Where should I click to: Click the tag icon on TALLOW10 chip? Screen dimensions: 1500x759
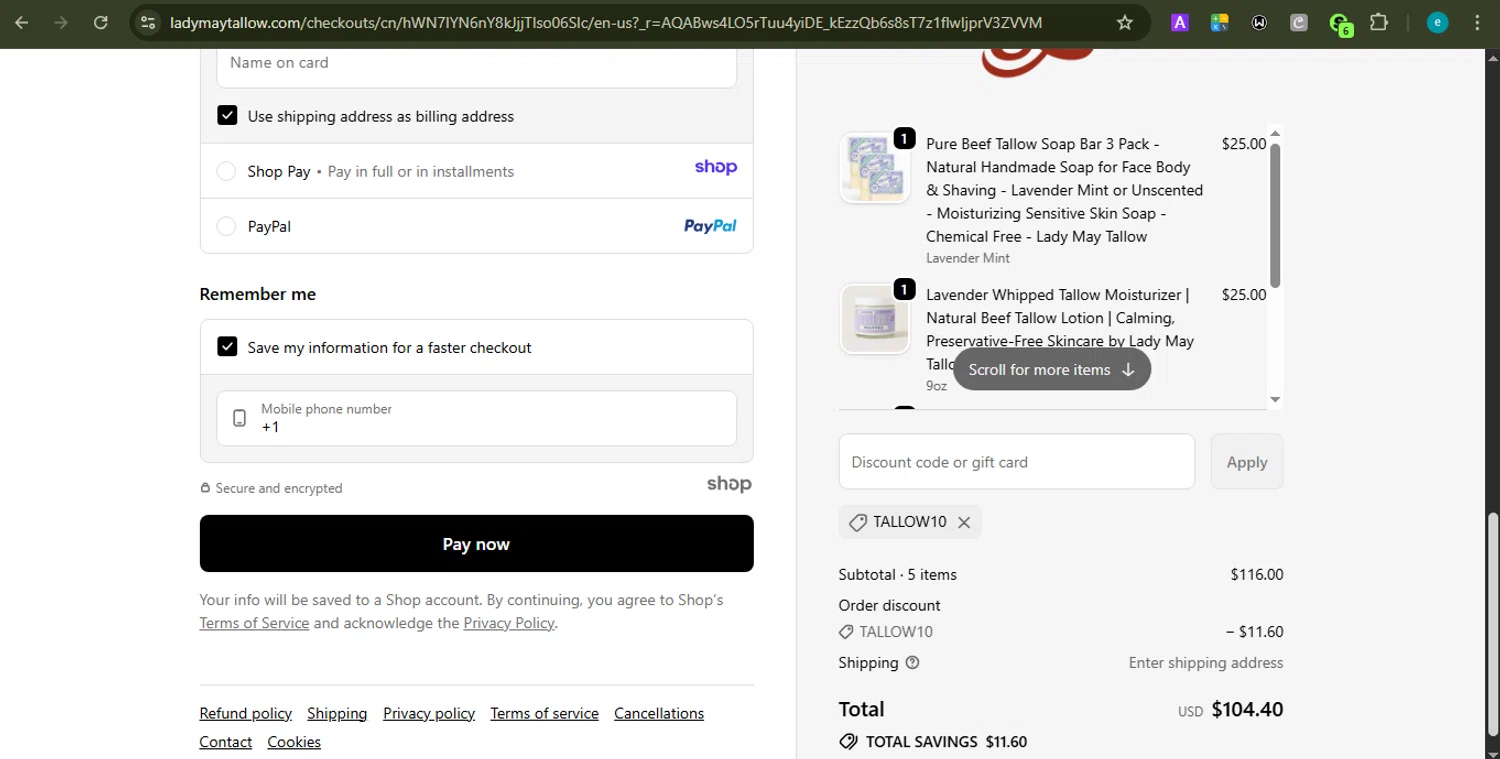(x=857, y=522)
